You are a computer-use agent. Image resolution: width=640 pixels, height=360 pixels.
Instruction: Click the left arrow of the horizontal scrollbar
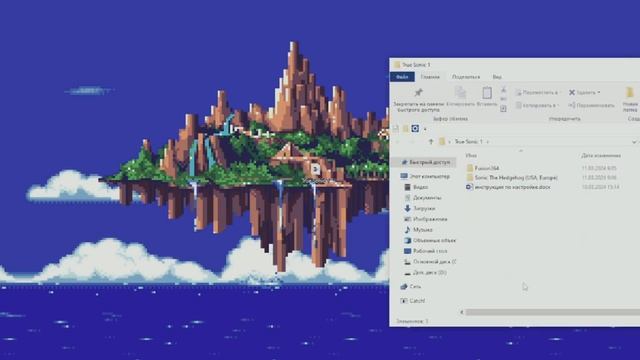tap(462, 312)
